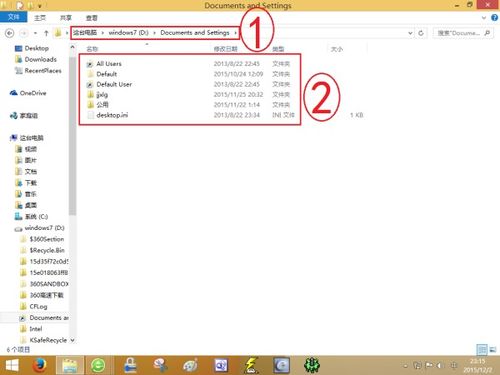Open the 查看 View ribbon tab

[92, 18]
